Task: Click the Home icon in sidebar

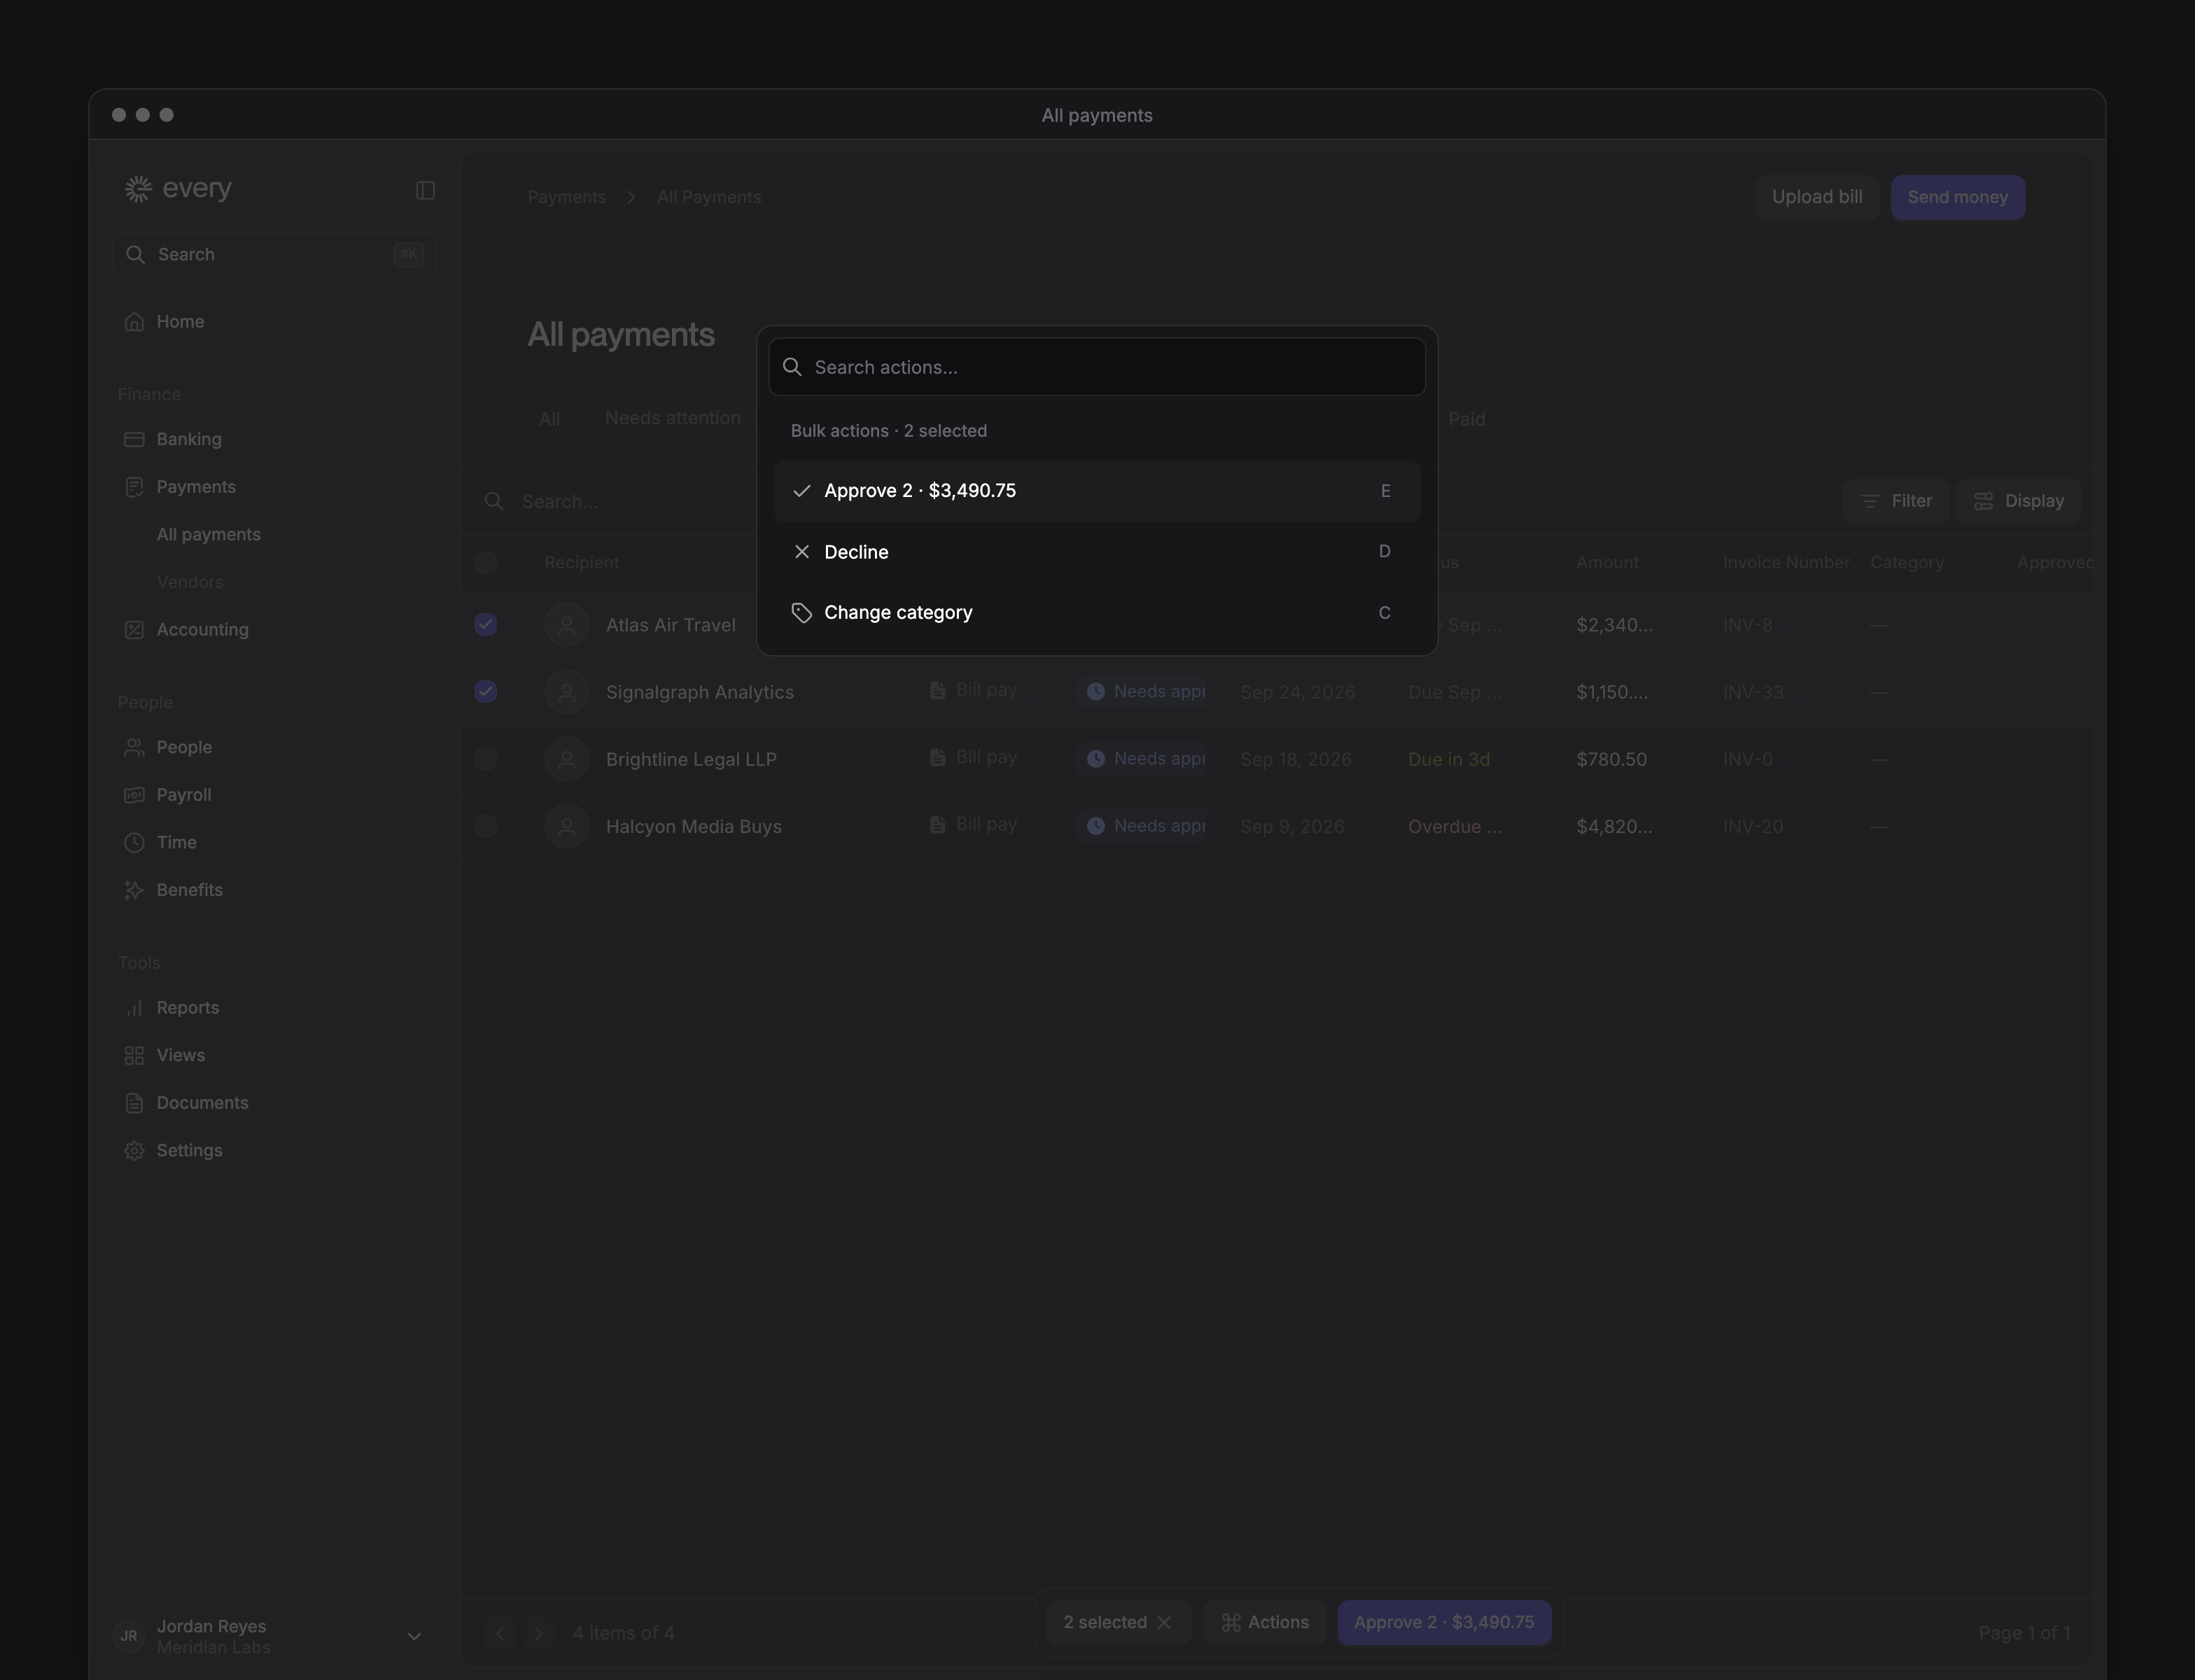Action: (134, 322)
